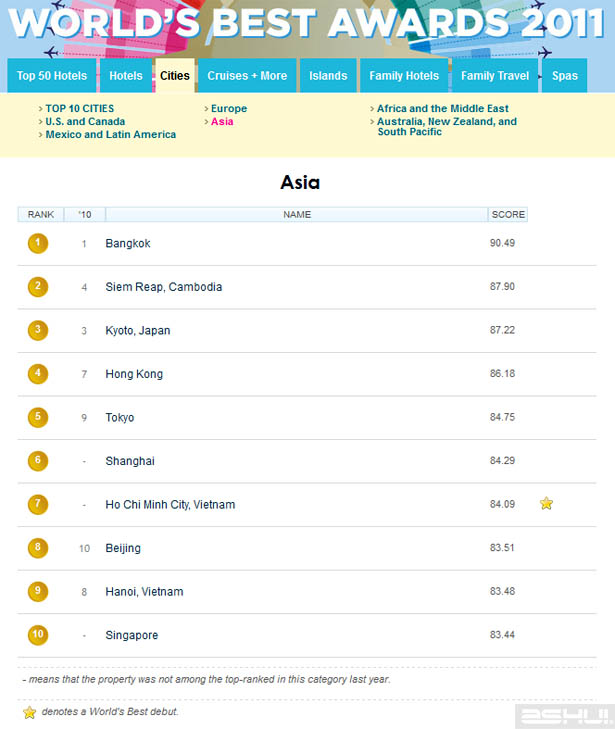Switch to the Cruises + More tab

(247, 76)
